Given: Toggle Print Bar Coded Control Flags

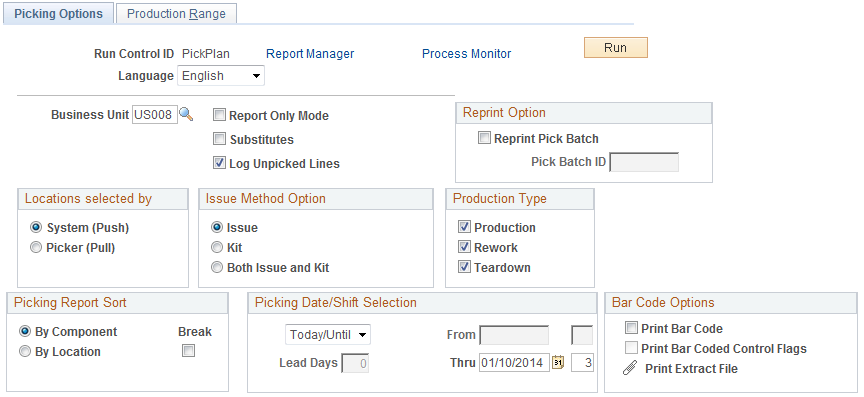Looking at the screenshot, I should point(631,348).
